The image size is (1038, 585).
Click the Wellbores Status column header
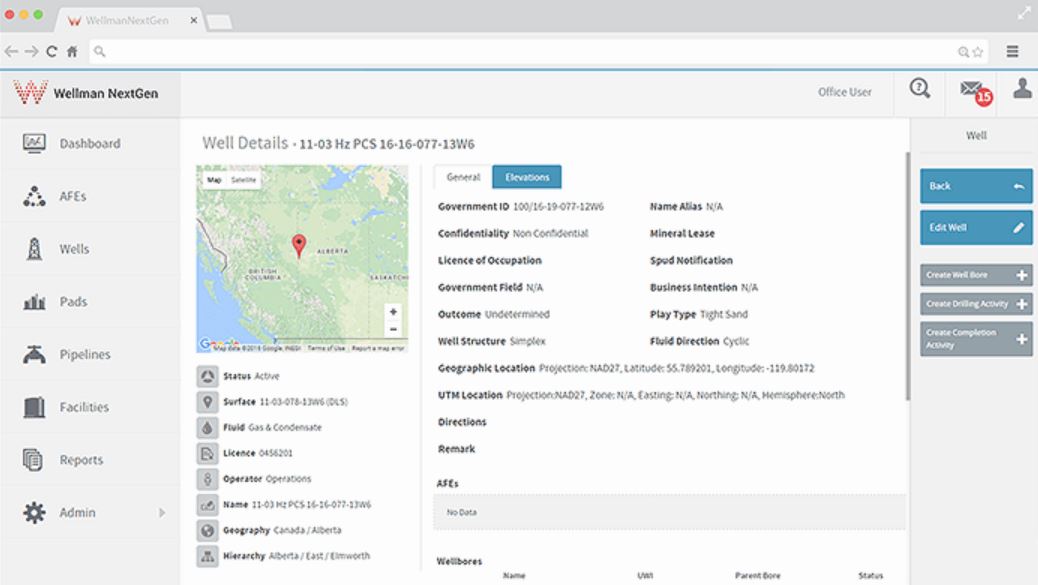(871, 576)
